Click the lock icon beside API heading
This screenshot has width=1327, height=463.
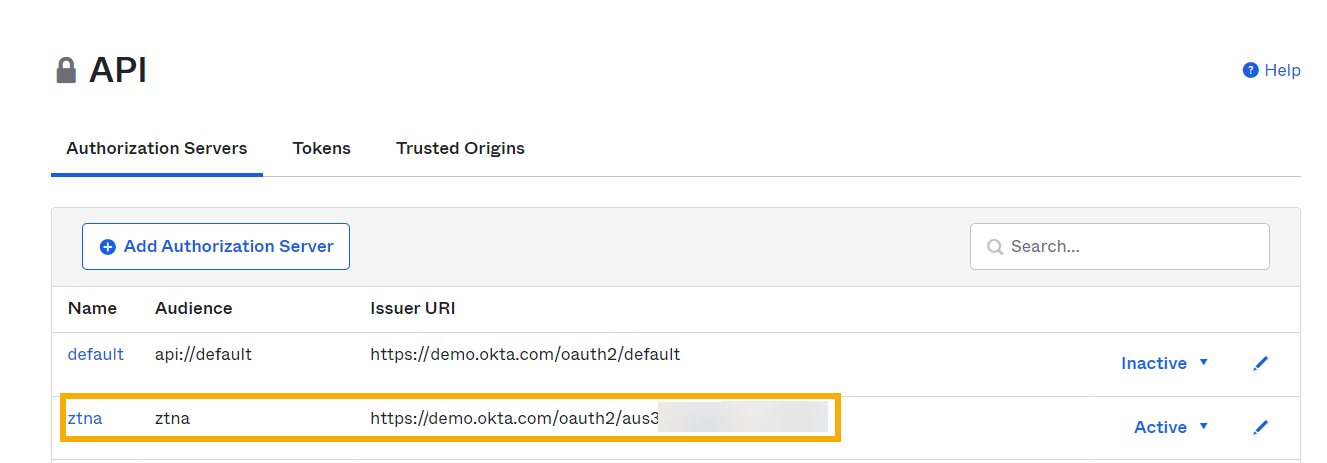pos(66,71)
